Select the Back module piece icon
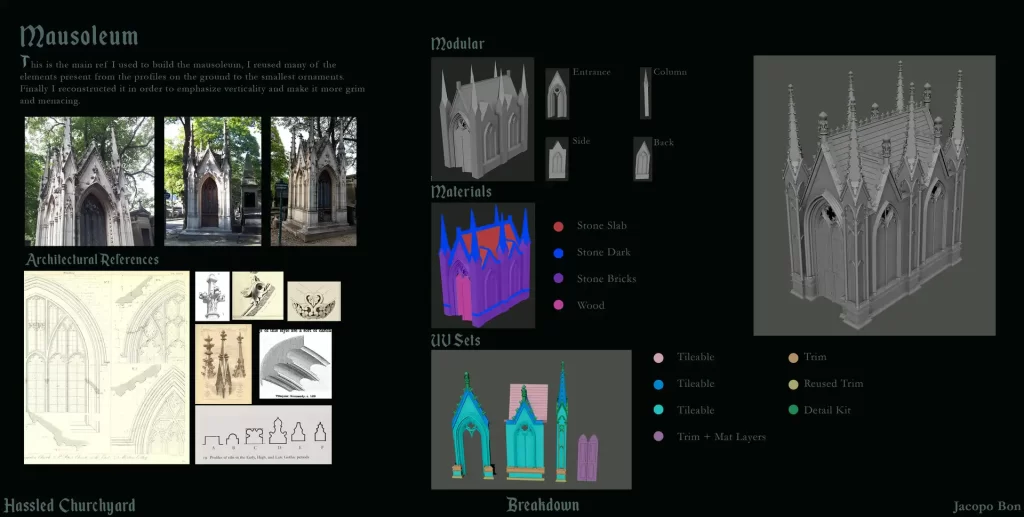The width and height of the screenshot is (1024, 517). point(644,160)
